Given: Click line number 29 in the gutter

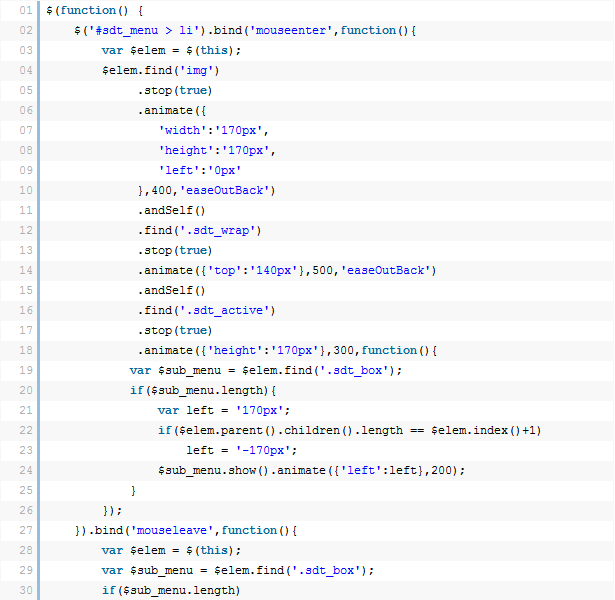Looking at the screenshot, I should coord(25,570).
